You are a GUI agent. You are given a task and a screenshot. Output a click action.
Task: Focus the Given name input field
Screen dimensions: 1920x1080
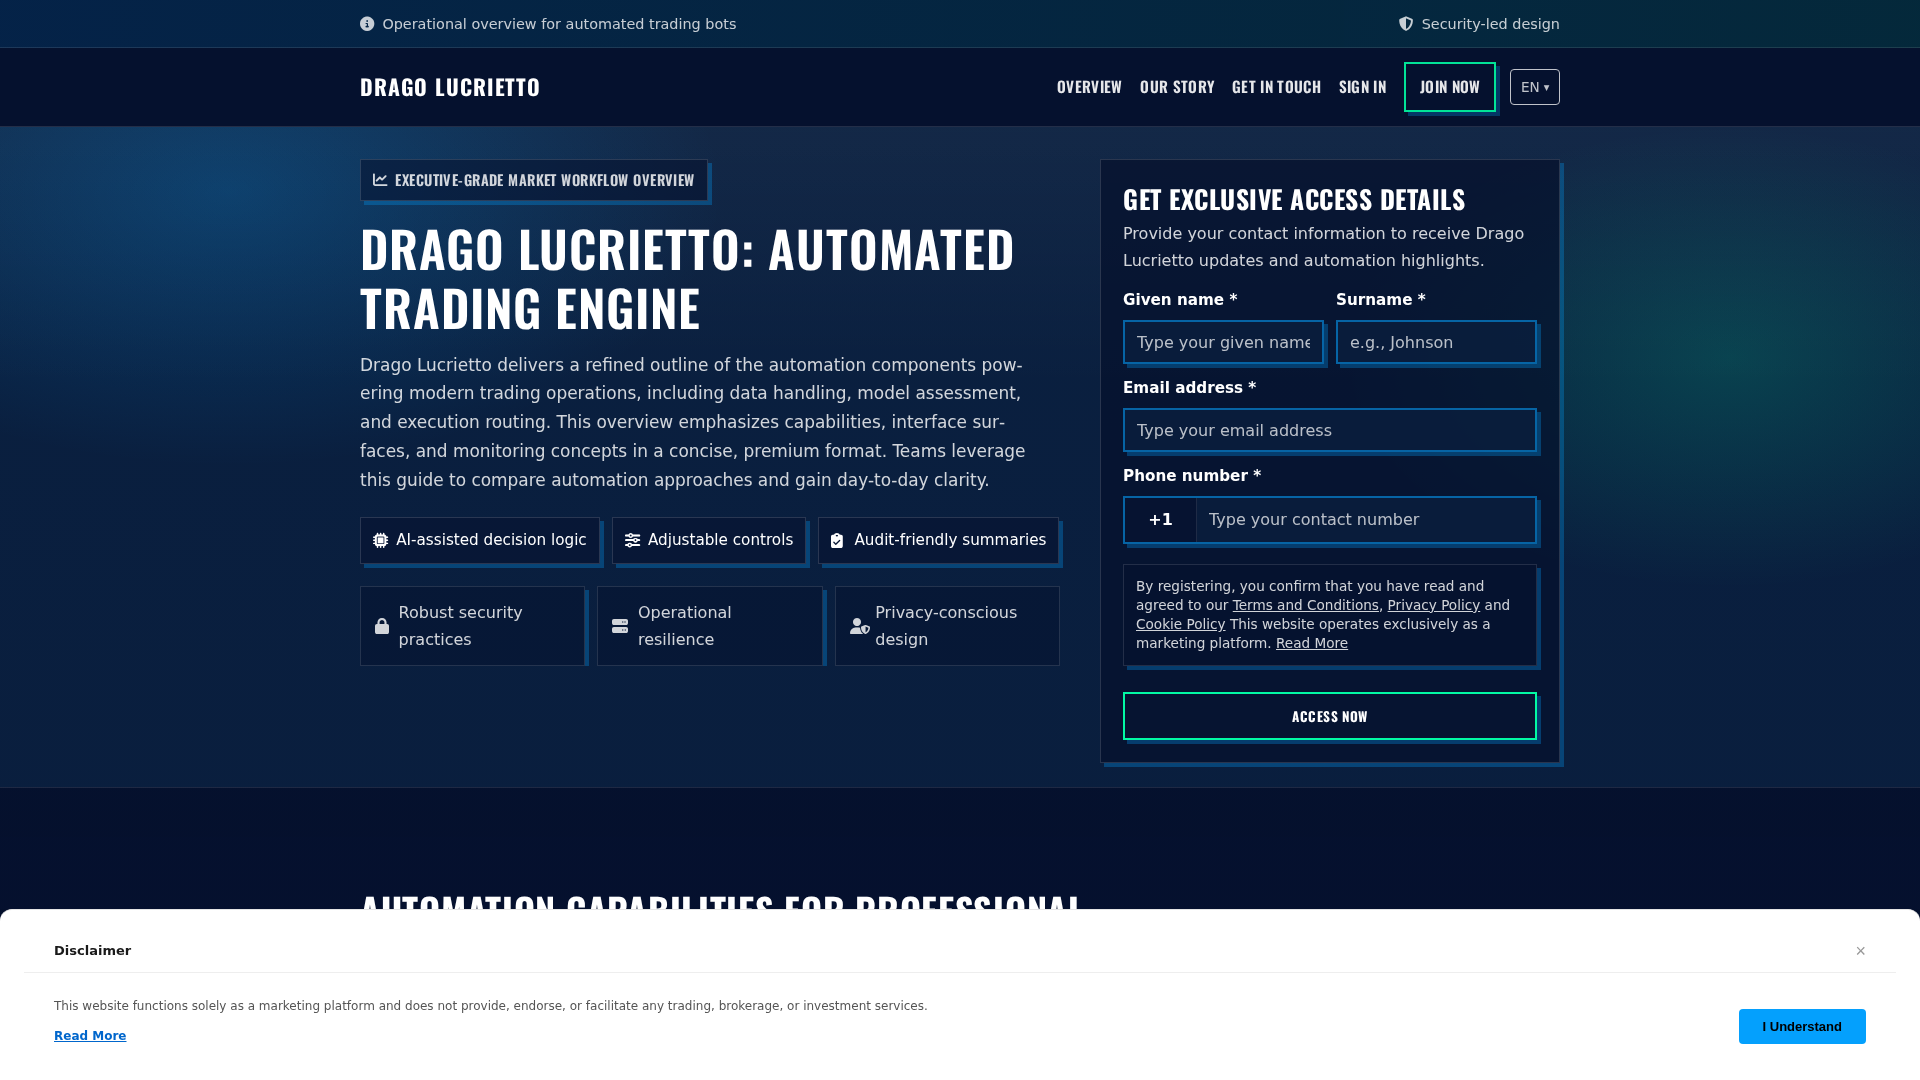click(1223, 342)
